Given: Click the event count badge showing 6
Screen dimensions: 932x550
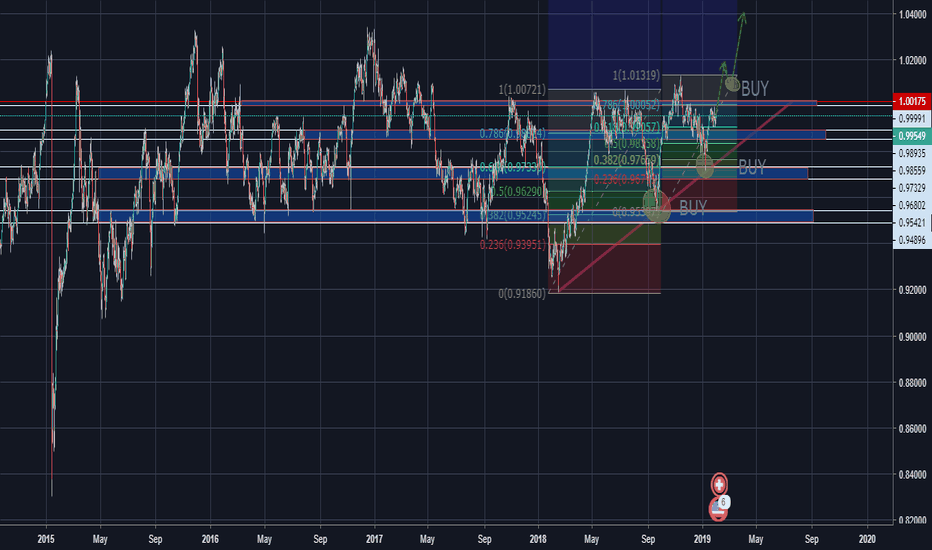Looking at the screenshot, I should click(x=723, y=502).
